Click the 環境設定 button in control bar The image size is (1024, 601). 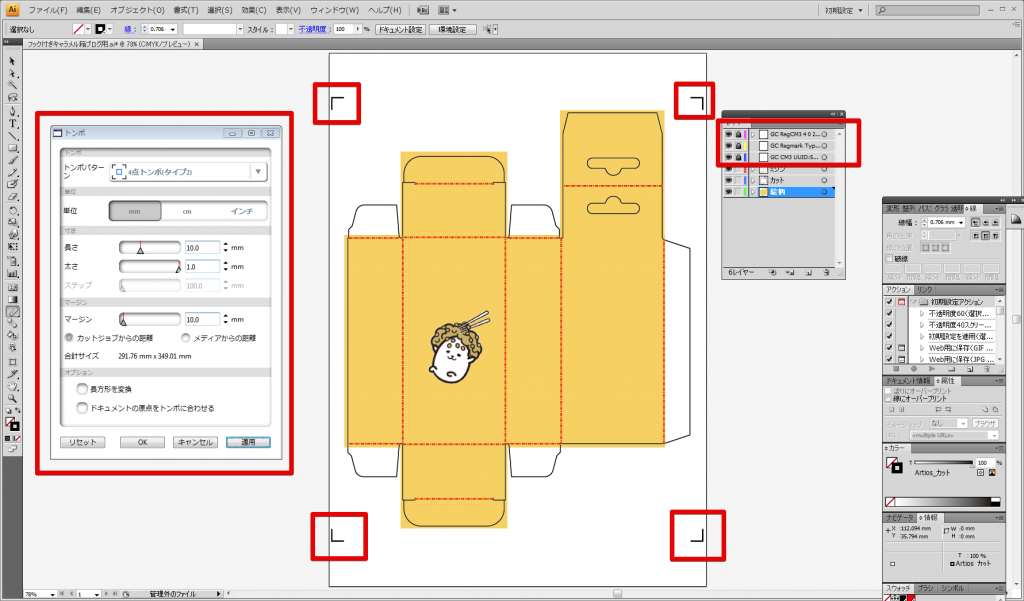(x=452, y=29)
